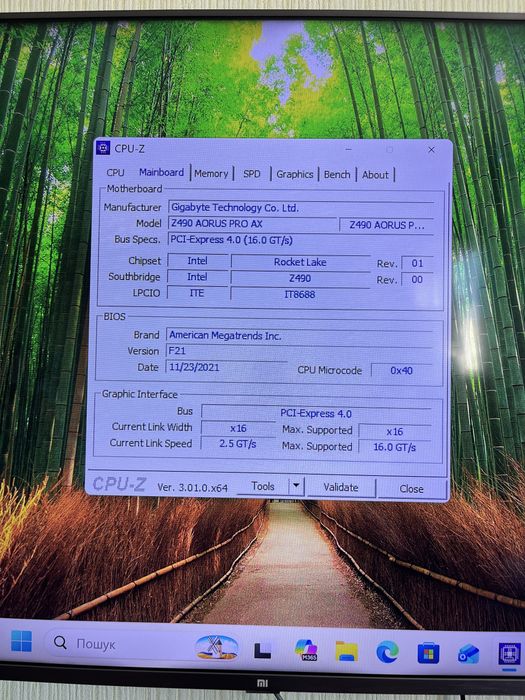Open the Outlook taskbar icon
This screenshot has height=700, width=525.
click(468, 654)
